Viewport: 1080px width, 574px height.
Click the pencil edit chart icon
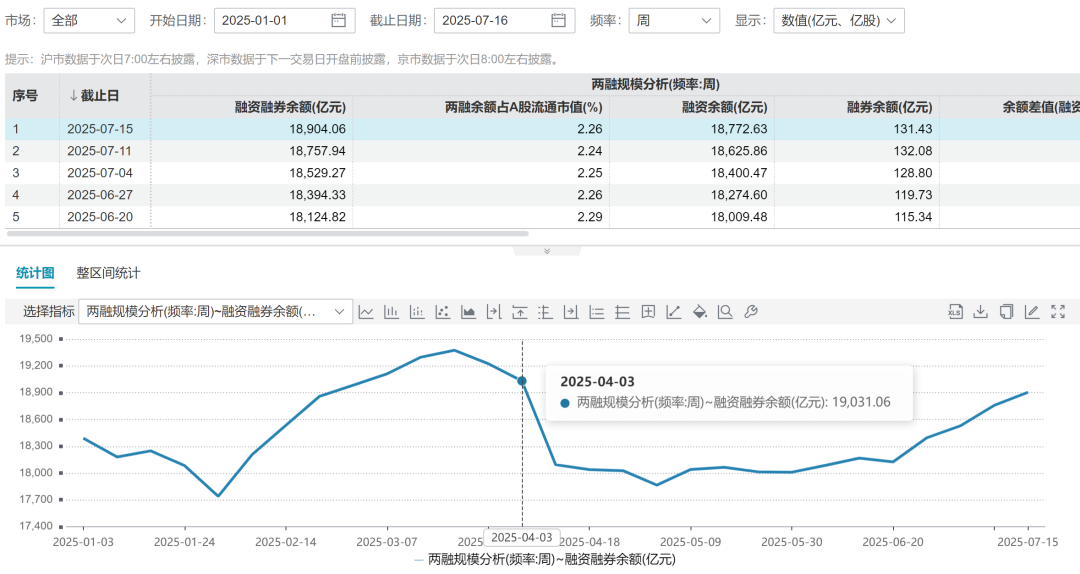coord(1032,311)
